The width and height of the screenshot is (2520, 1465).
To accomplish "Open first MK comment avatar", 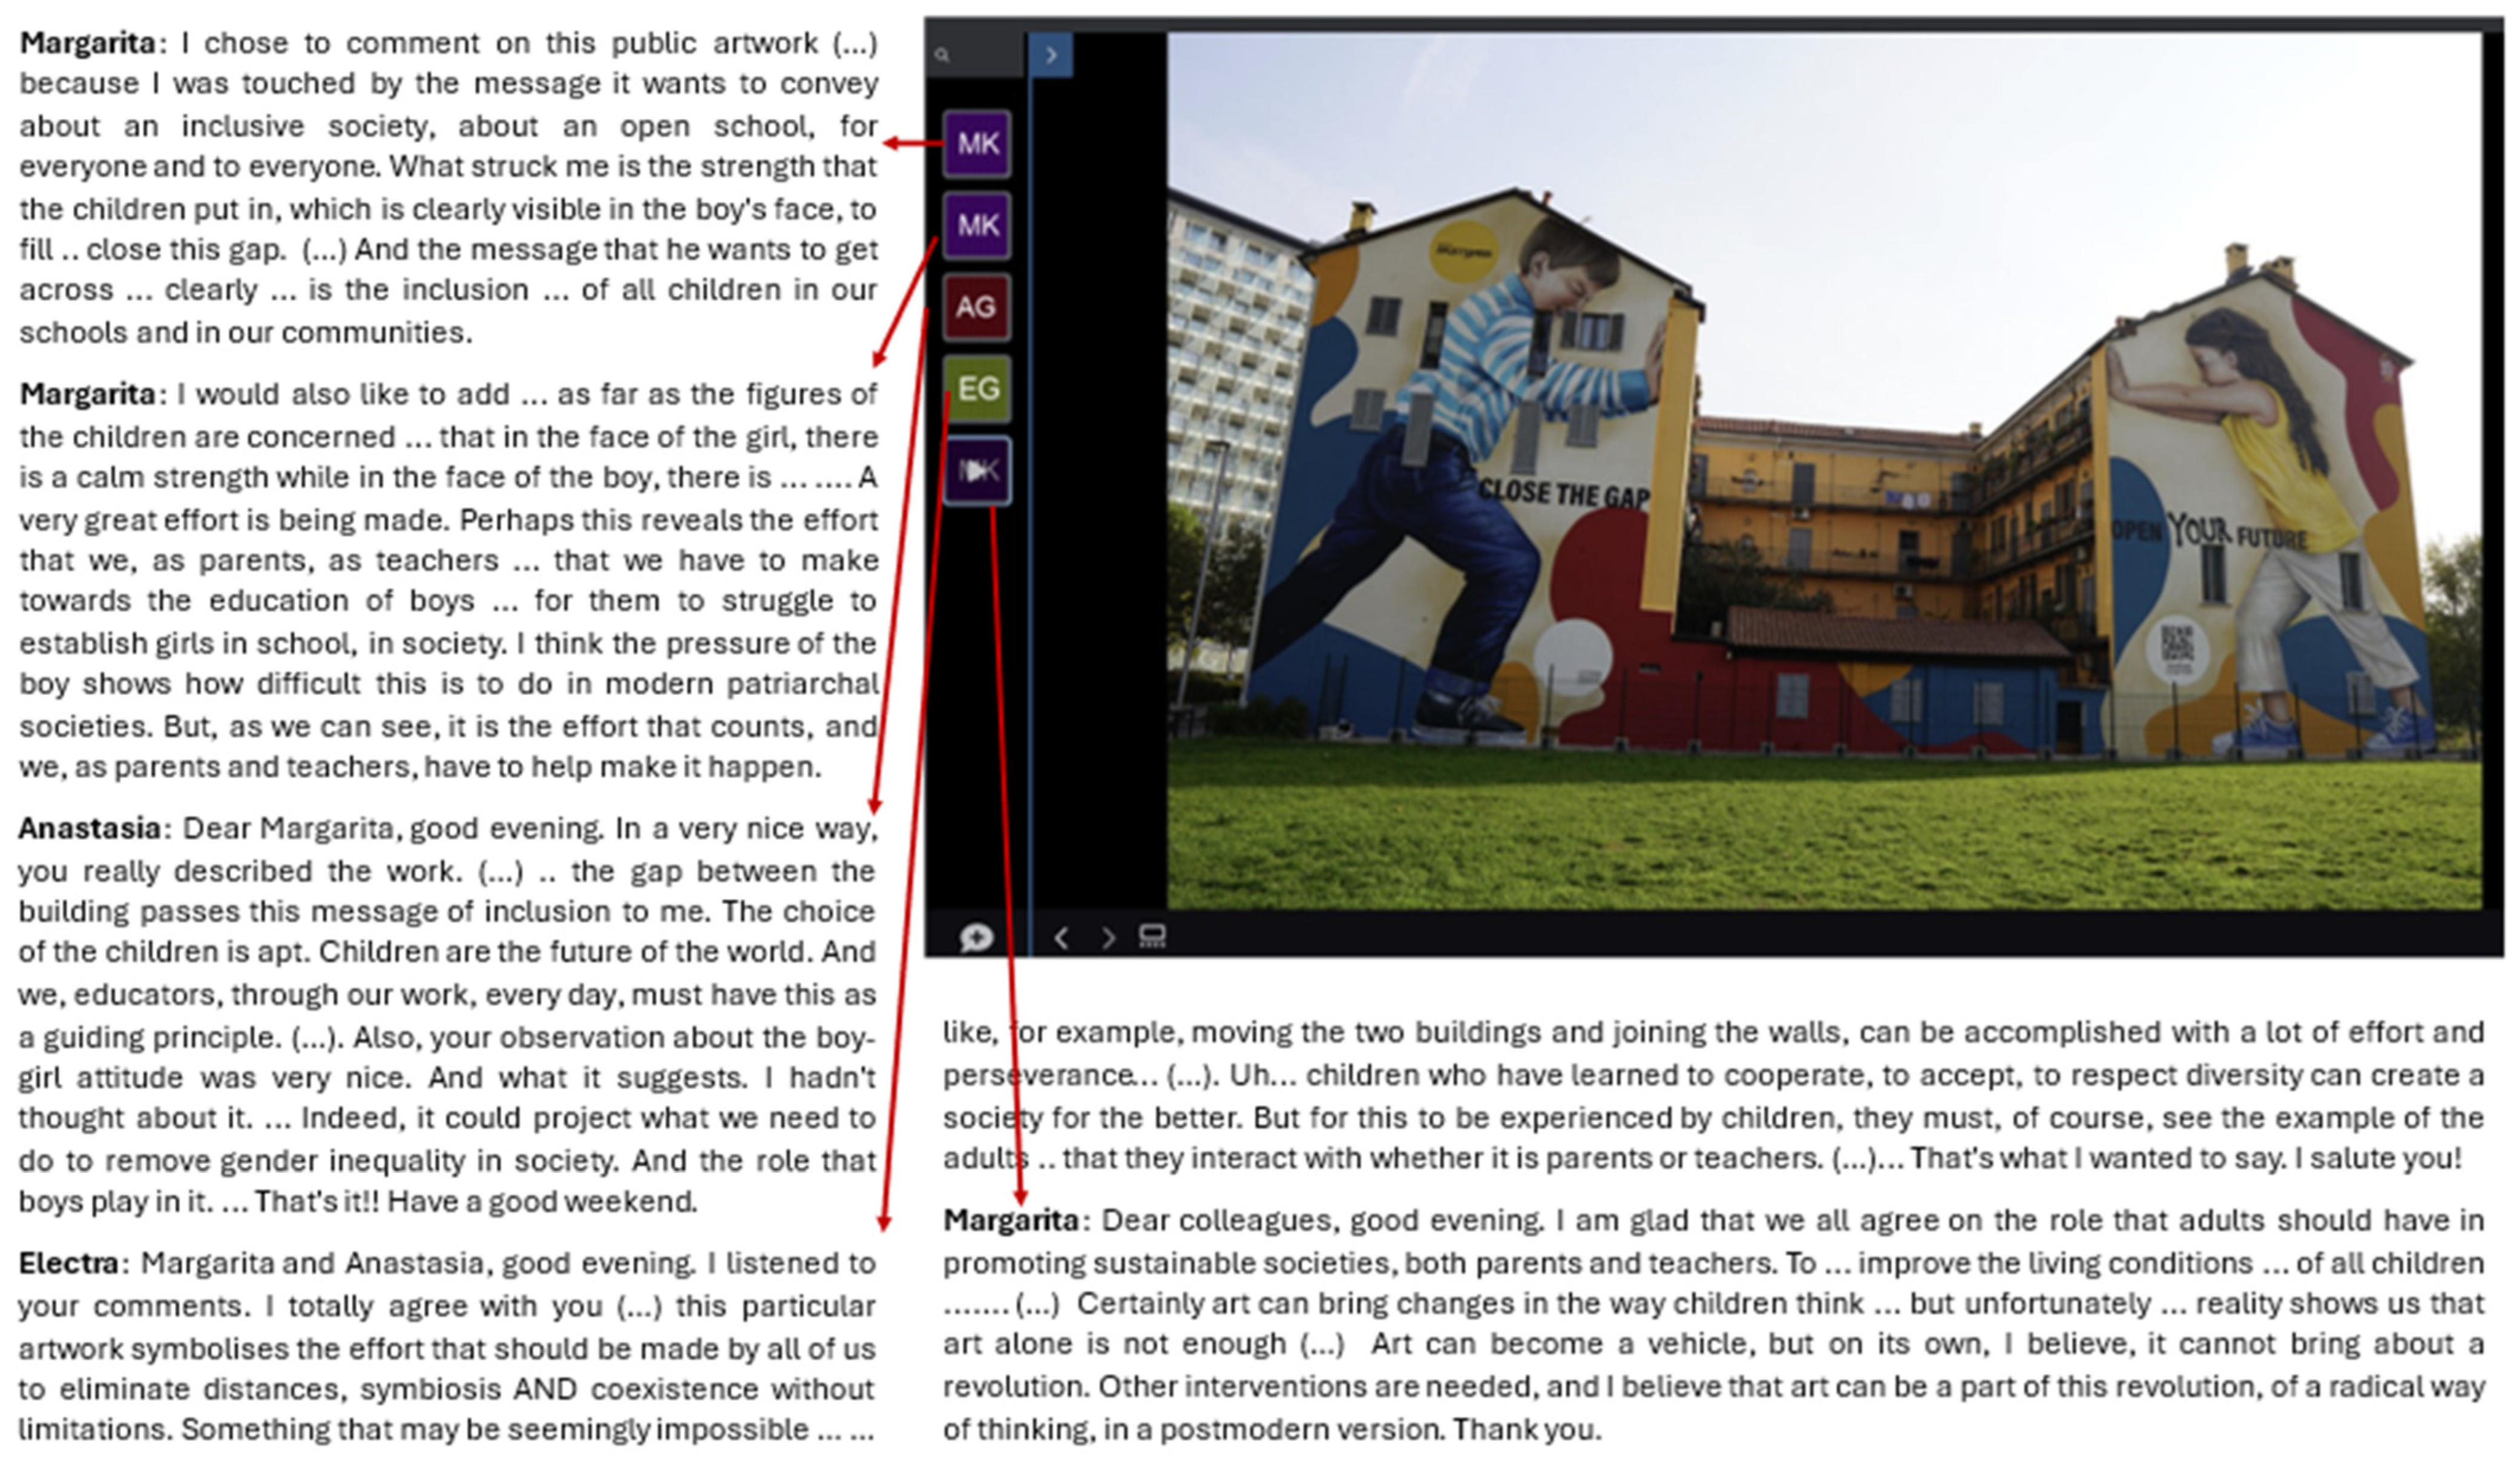I will 977,144.
